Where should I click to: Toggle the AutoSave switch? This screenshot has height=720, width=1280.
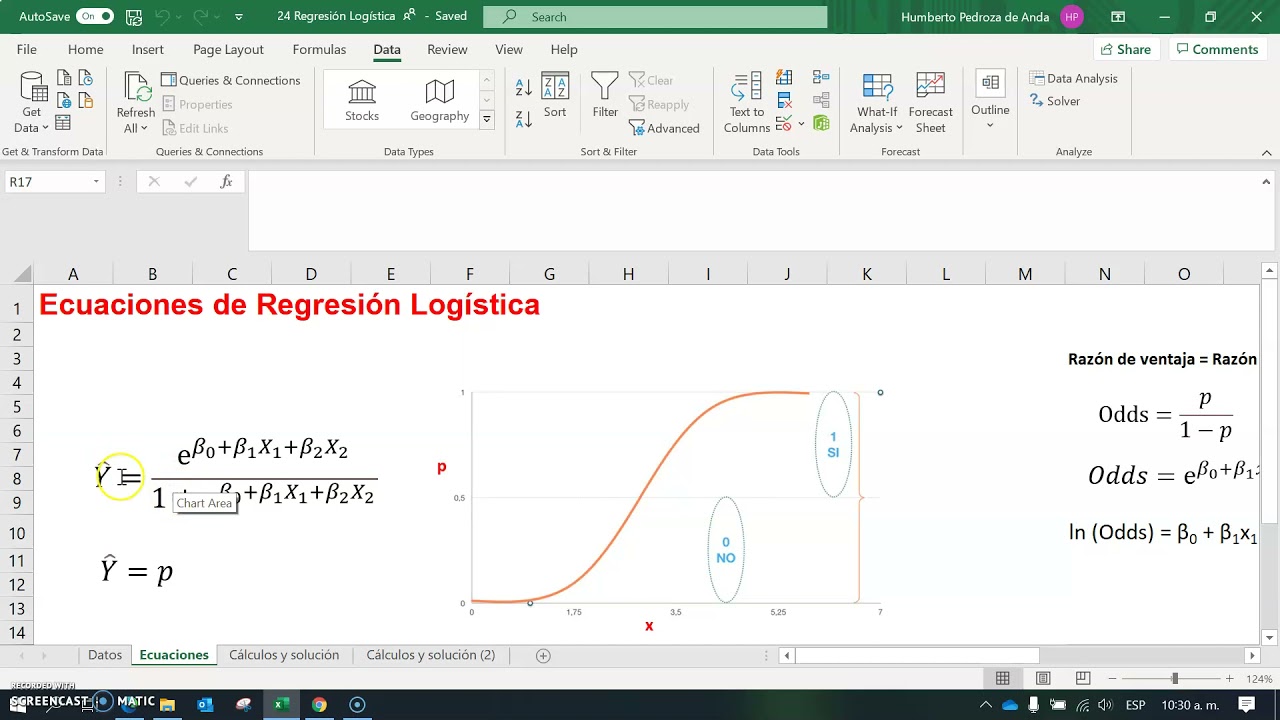pyautogui.click(x=94, y=16)
